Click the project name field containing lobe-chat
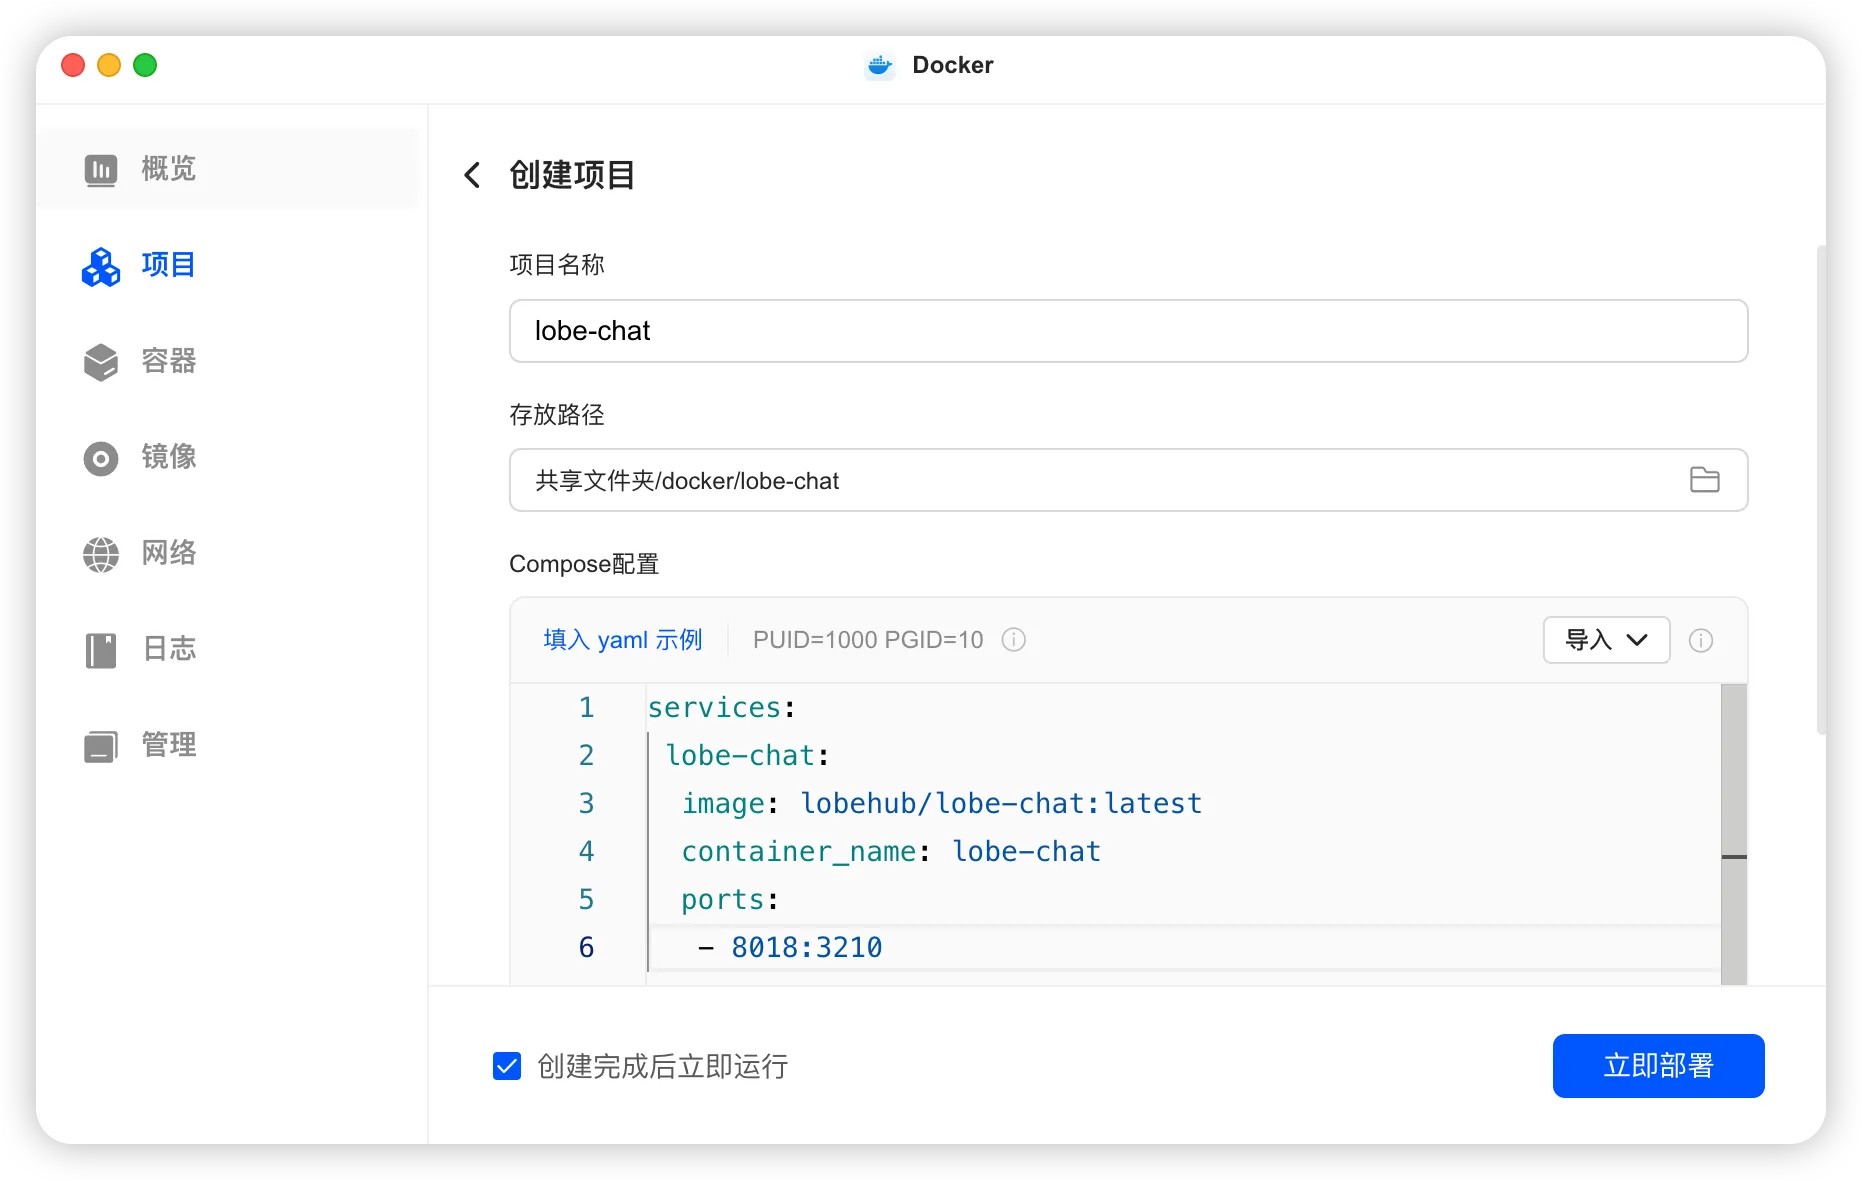Image resolution: width=1862 pixels, height=1180 pixels. [1128, 331]
